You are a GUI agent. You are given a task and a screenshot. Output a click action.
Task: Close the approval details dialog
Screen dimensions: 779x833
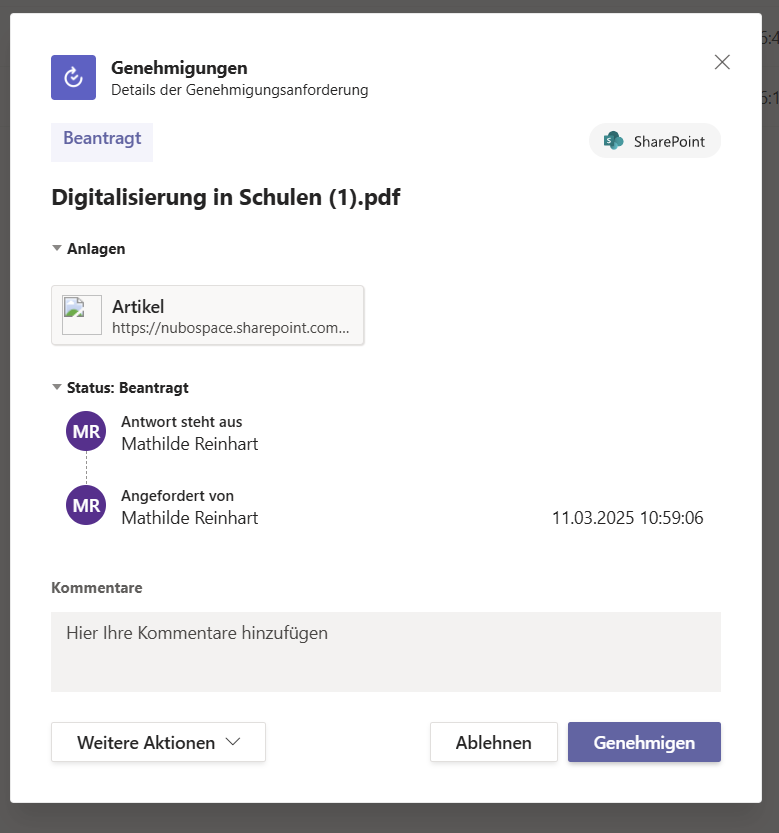tap(722, 62)
